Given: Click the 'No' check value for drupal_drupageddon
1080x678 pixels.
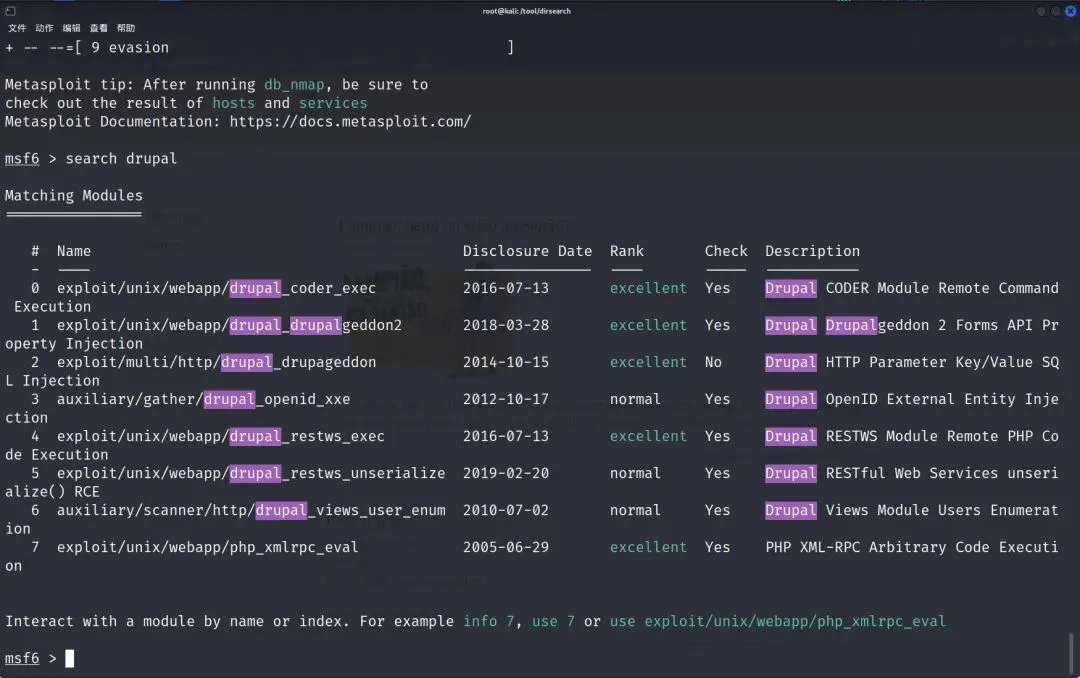Looking at the screenshot, I should point(714,362).
